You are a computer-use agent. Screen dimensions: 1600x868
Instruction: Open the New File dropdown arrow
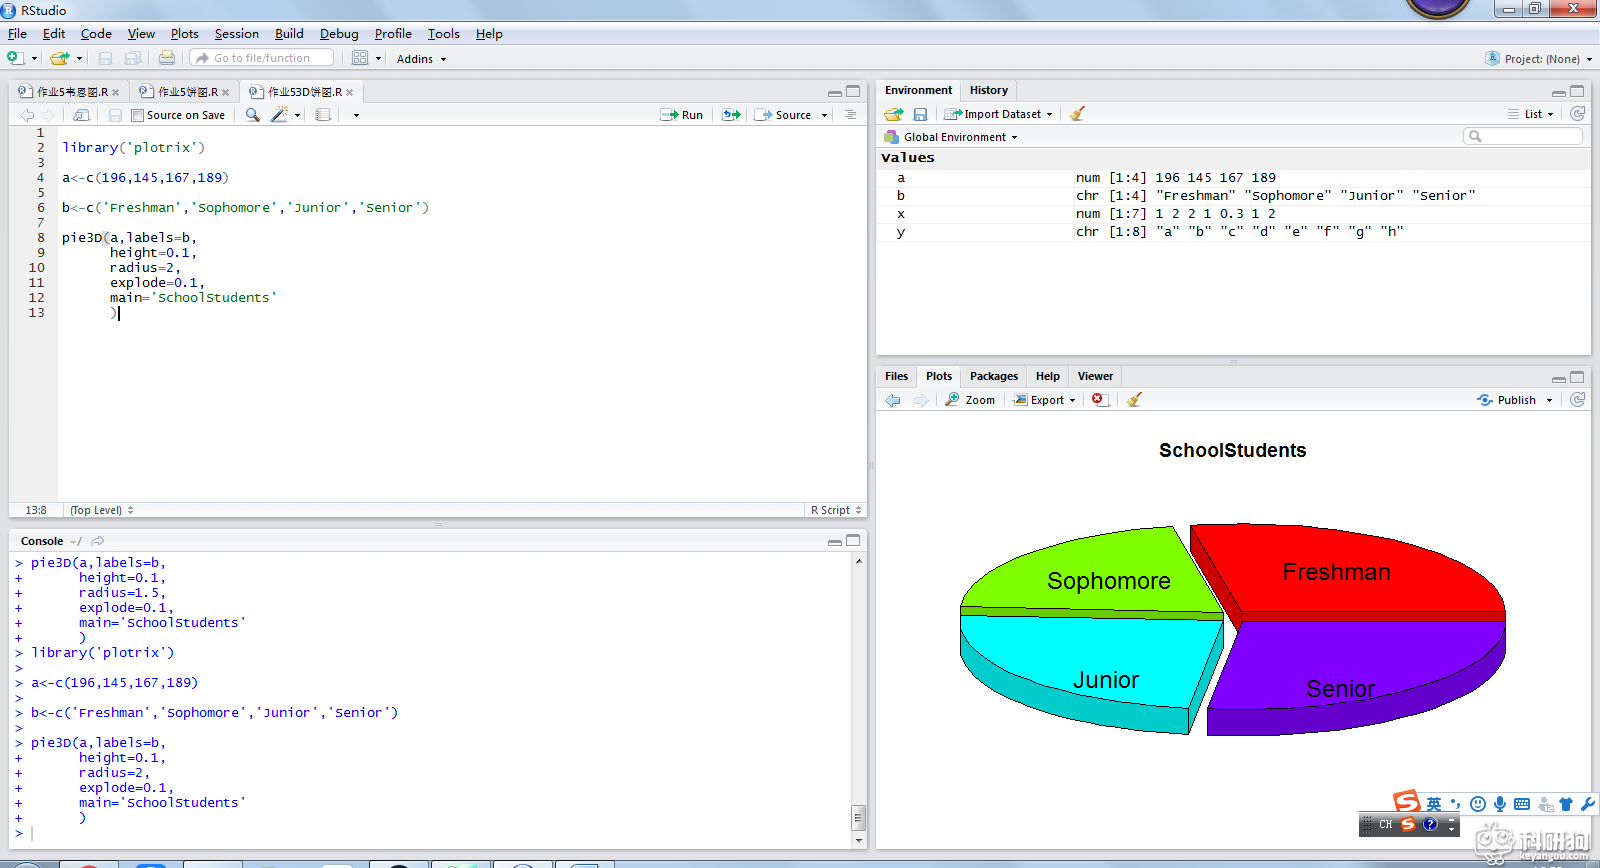35,58
